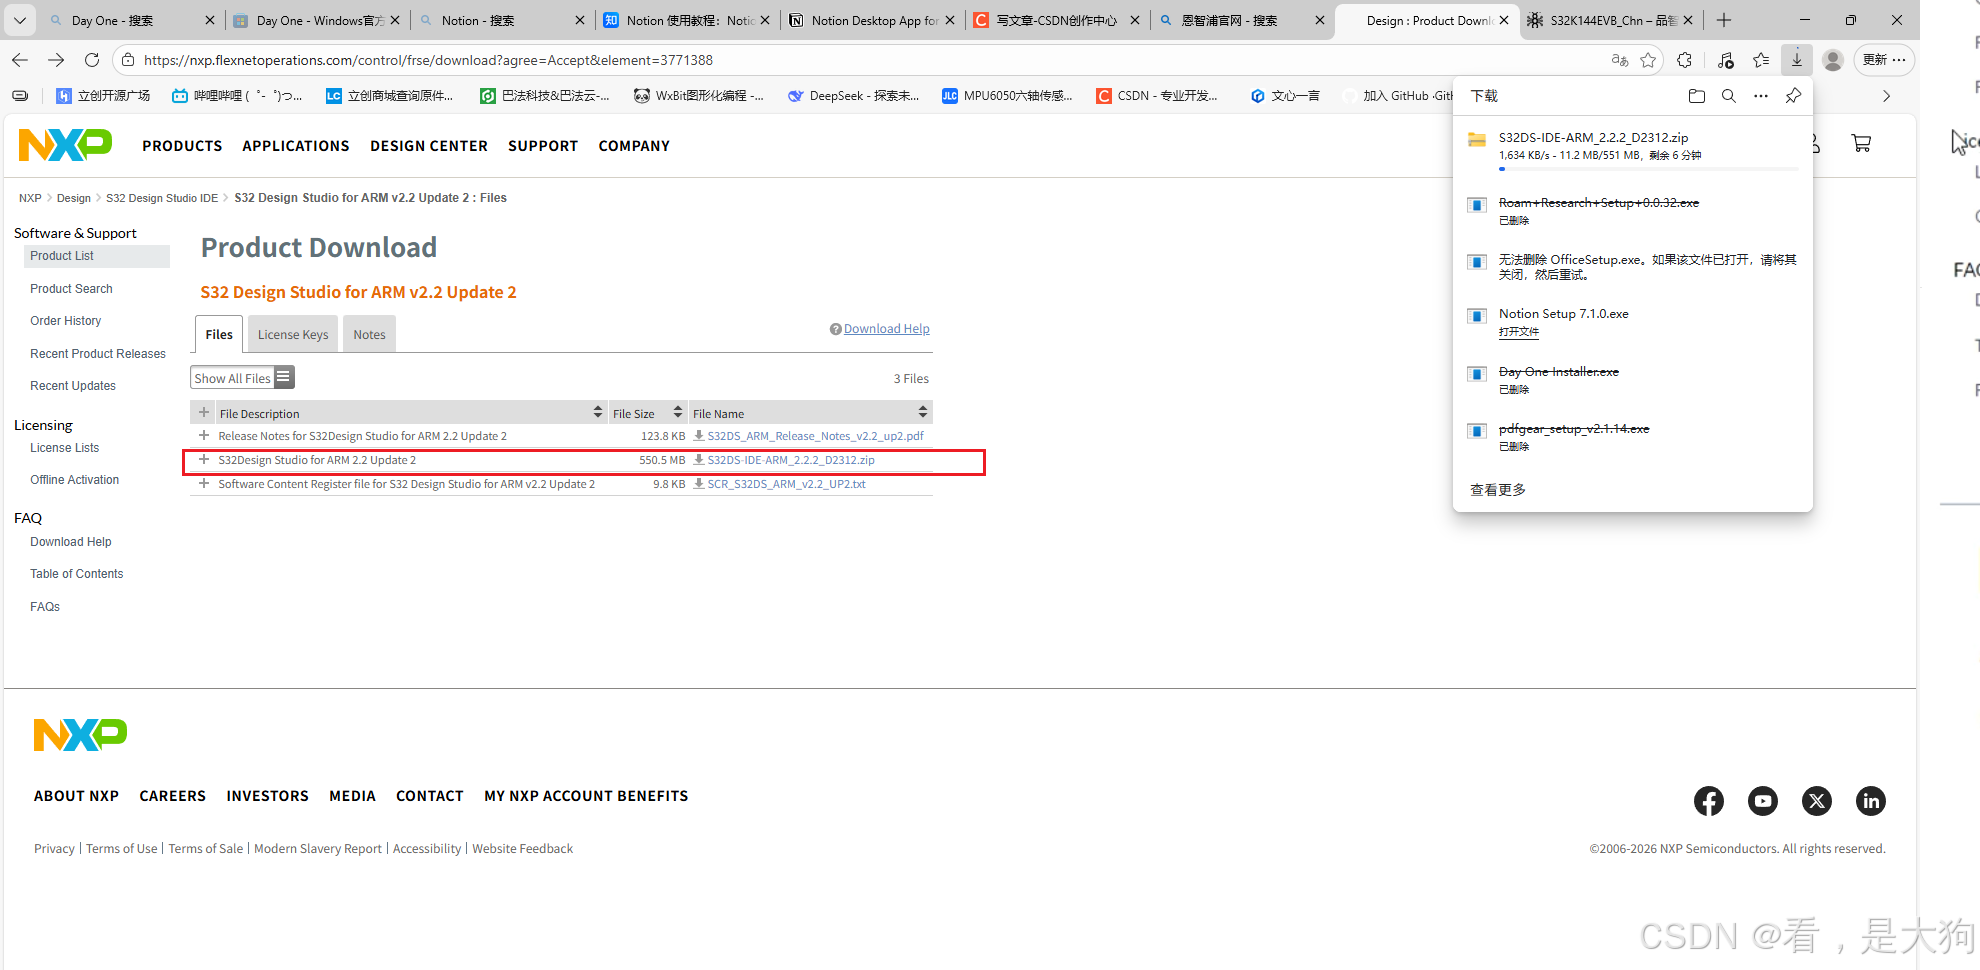Viewport: 1980px width, 970px height.
Task: Open the COMPANY menu
Action: [634, 146]
